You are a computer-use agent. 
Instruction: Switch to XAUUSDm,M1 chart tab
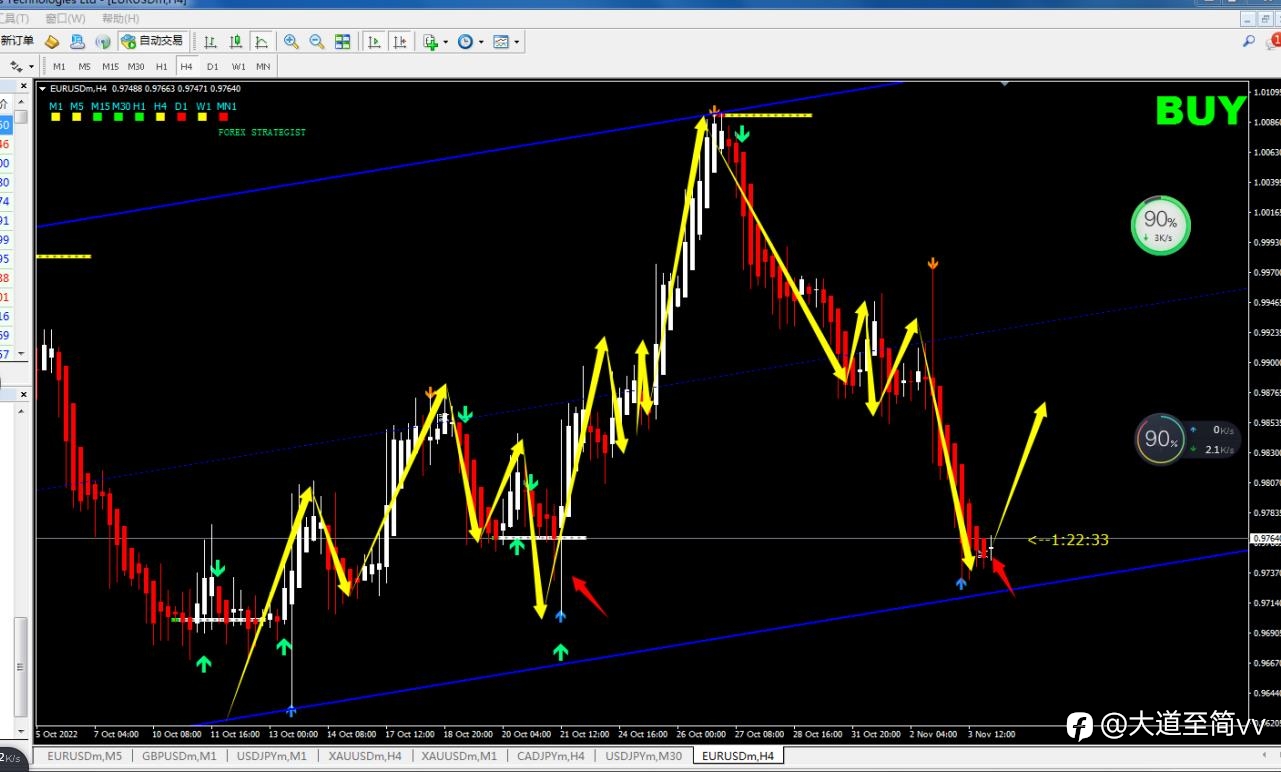pyautogui.click(x=459, y=756)
